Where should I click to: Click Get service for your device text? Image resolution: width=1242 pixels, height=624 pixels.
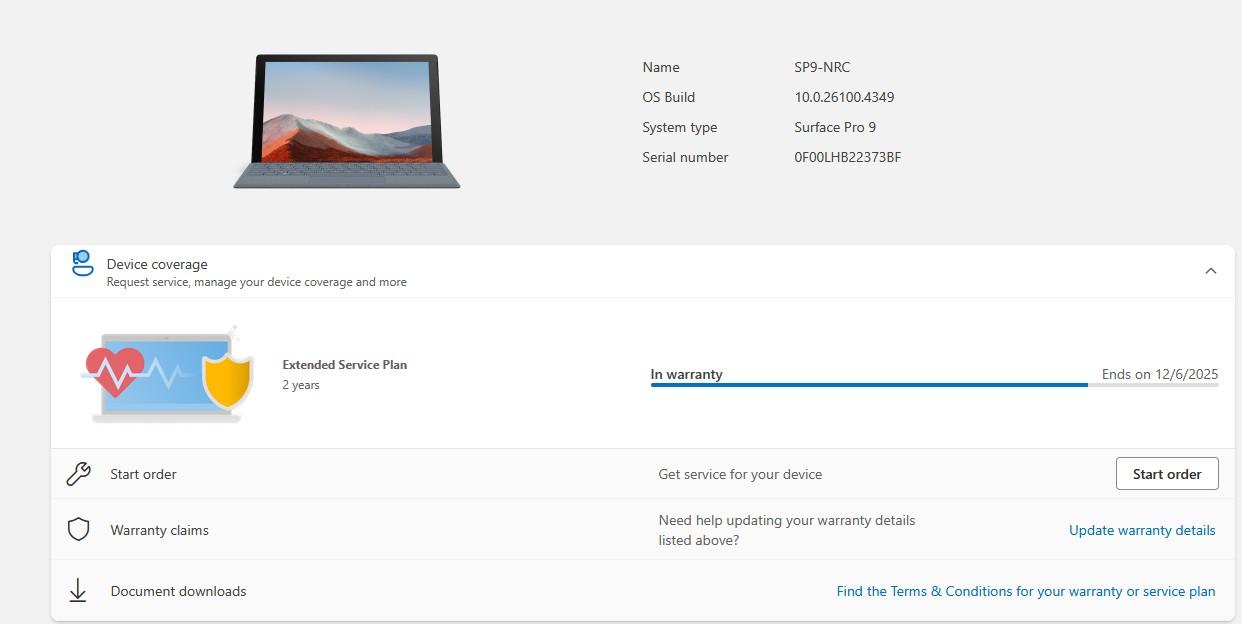click(x=740, y=474)
